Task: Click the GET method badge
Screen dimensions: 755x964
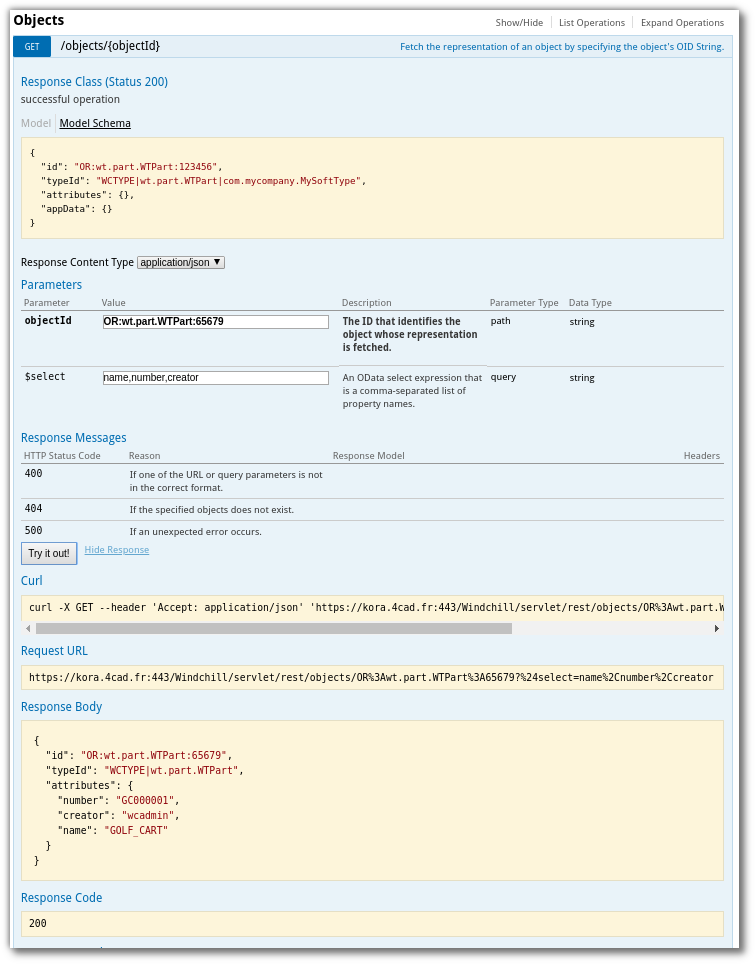Action: [32, 47]
